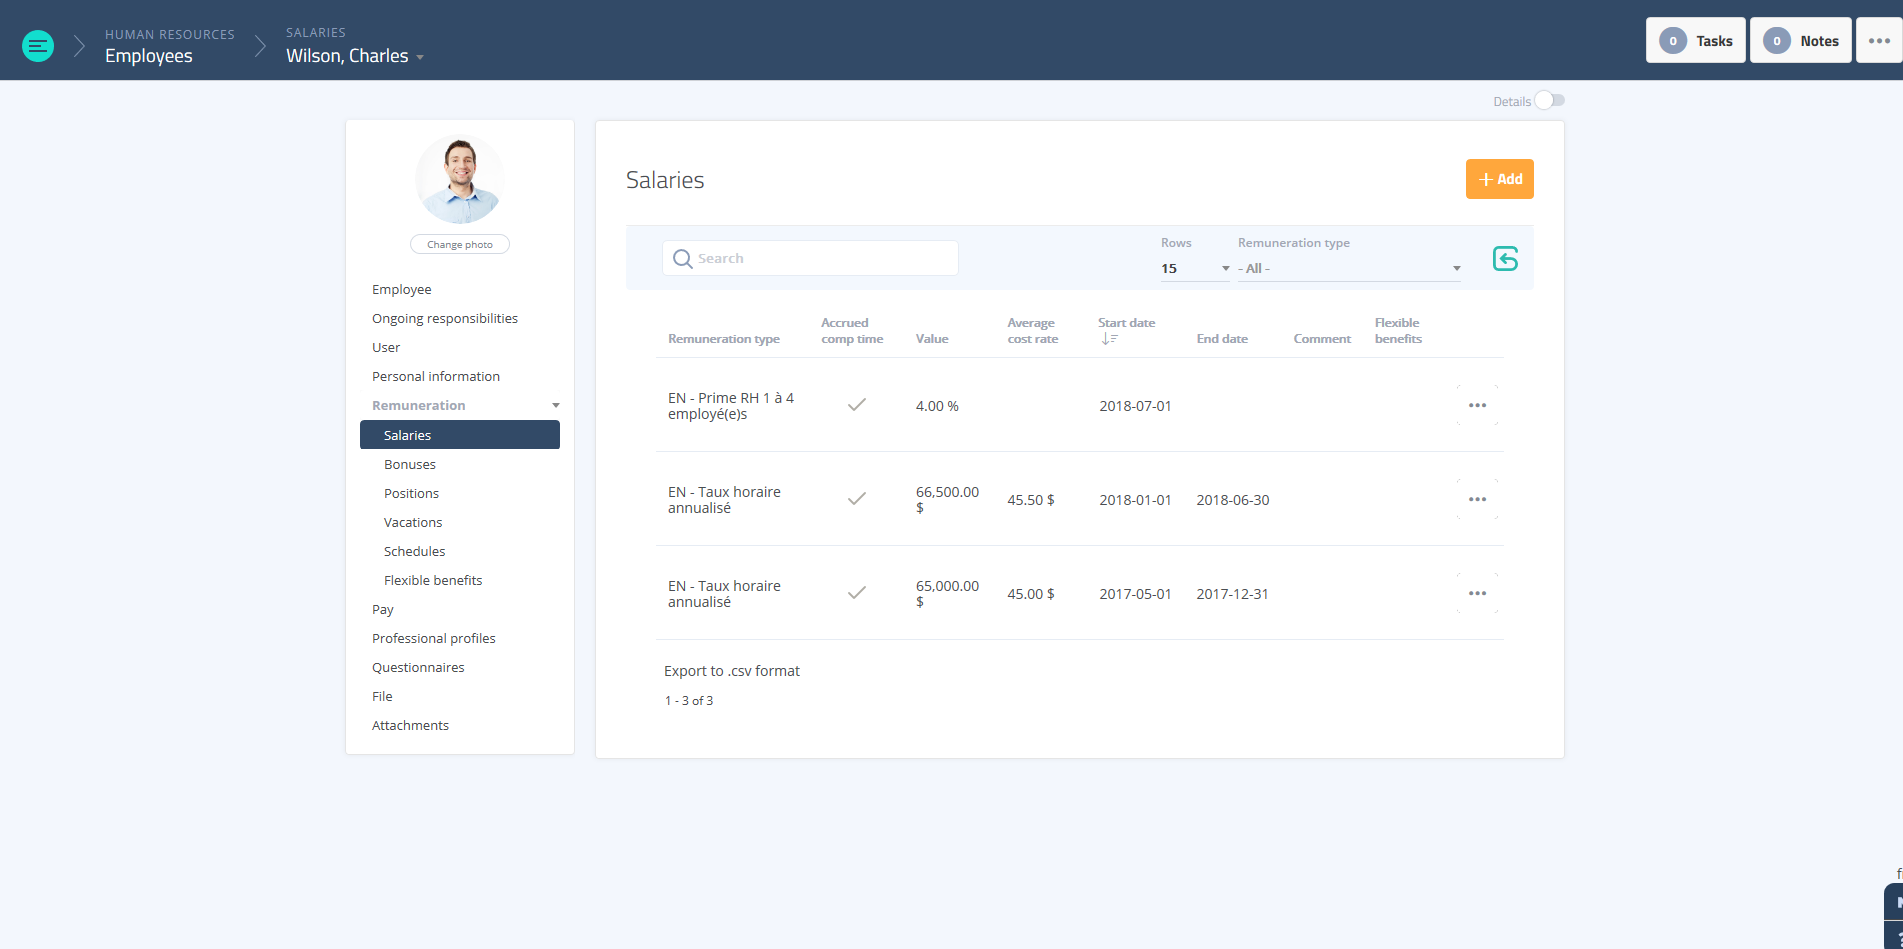Open row actions for Prime RH 1 à 4
This screenshot has height=949, width=1903.
click(x=1477, y=405)
